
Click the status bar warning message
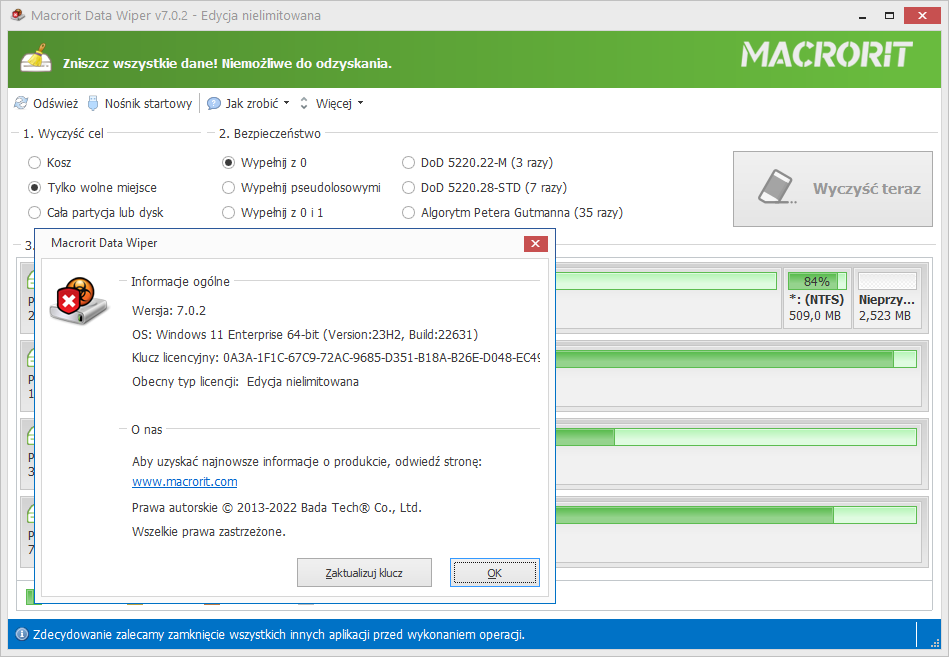(x=279, y=635)
